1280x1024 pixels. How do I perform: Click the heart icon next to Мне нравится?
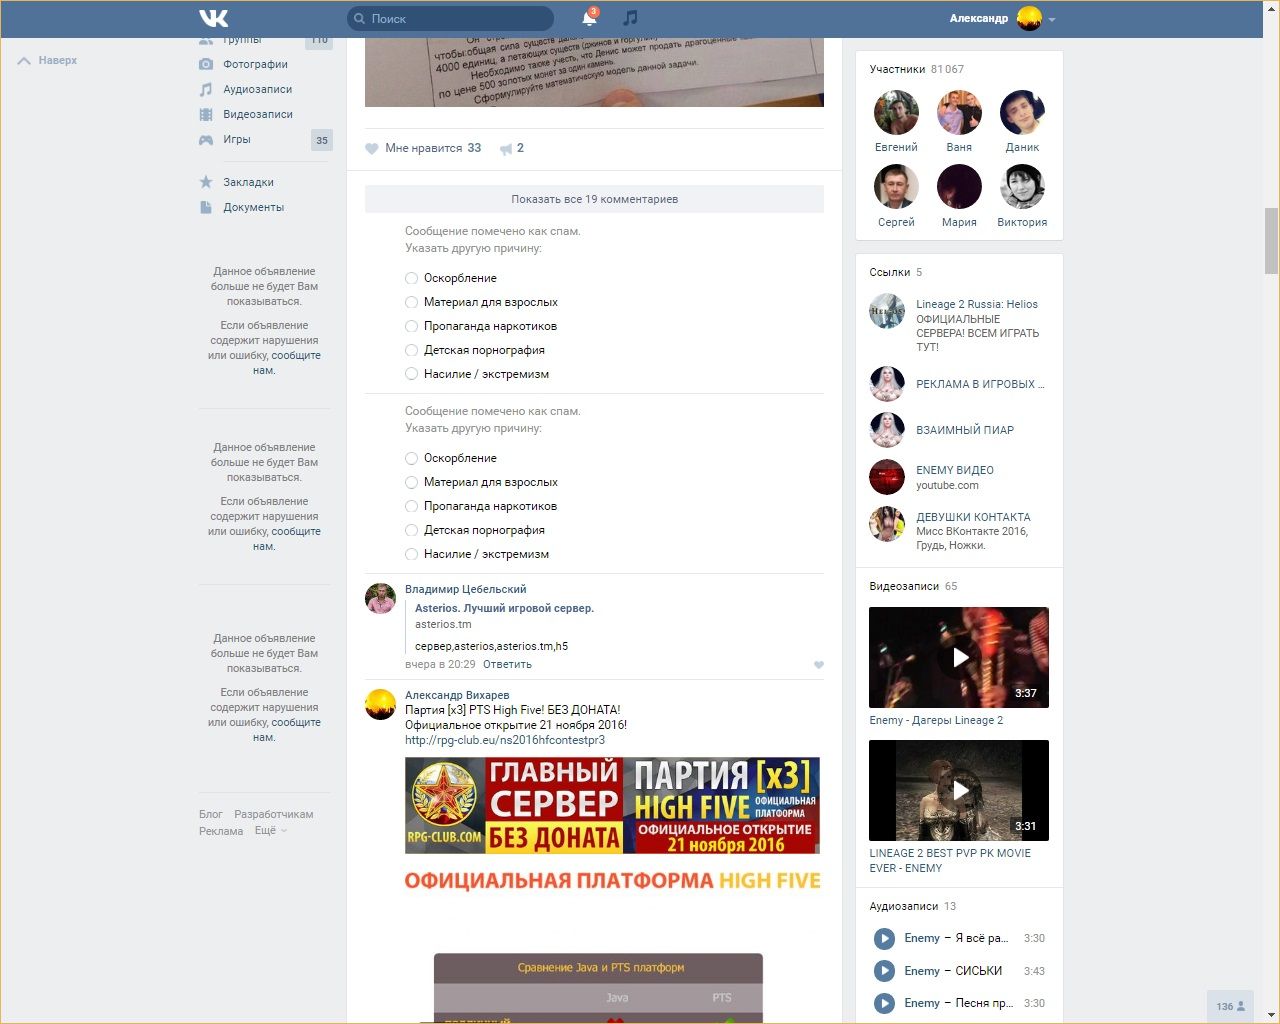(372, 149)
